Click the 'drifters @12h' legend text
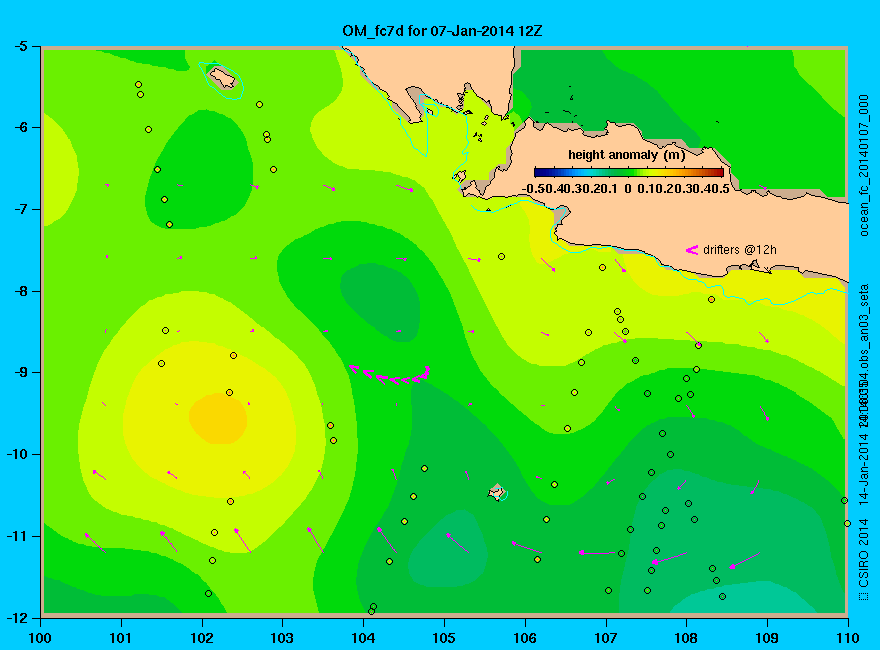 [x=740, y=250]
